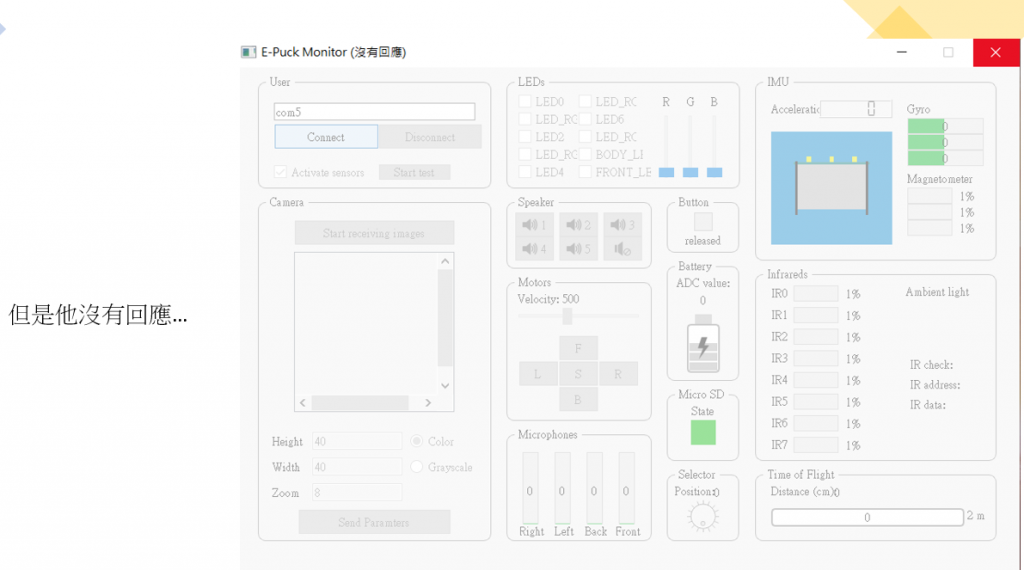The height and width of the screenshot is (570, 1024).
Task: Toggle the LED6 checkbox
Action: [x=585, y=119]
